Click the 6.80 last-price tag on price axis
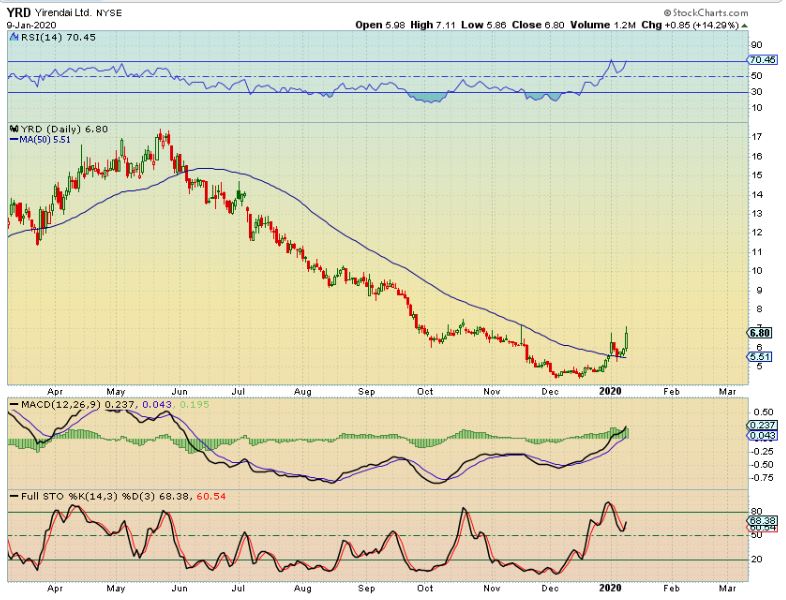Image resolution: width=786 pixels, height=600 pixels. (760, 333)
